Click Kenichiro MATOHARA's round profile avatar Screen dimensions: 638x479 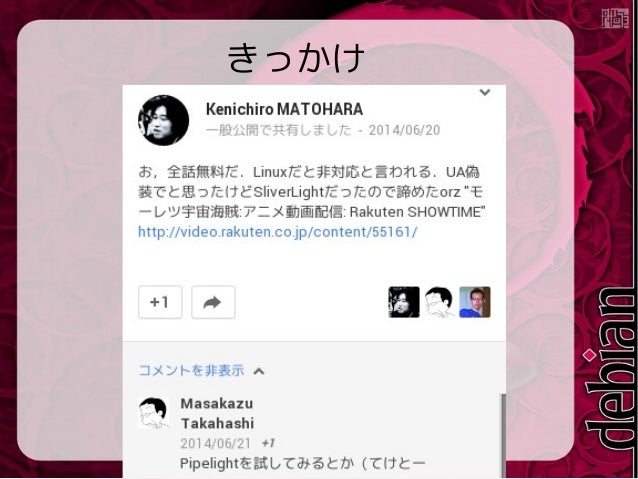[164, 120]
